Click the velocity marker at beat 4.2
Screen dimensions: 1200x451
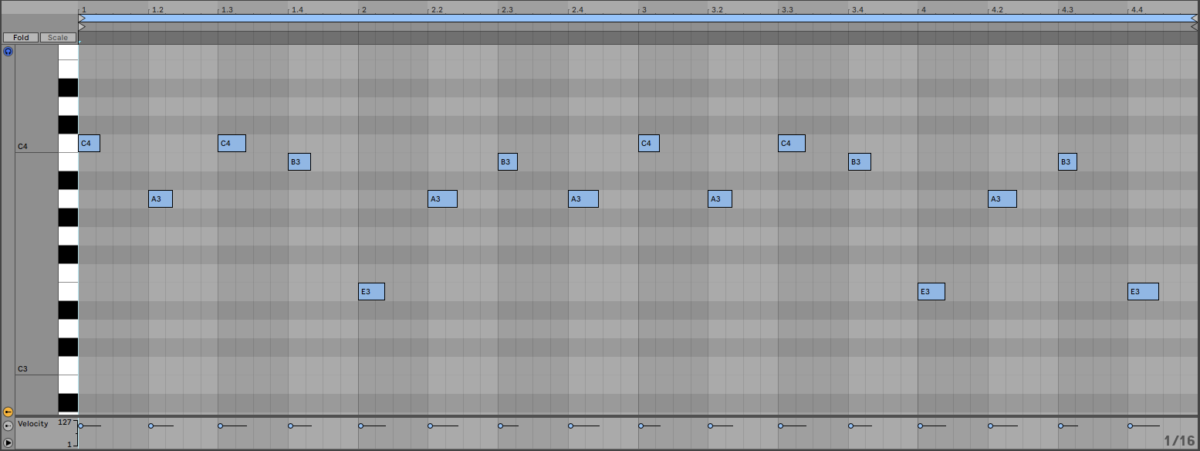coord(991,426)
